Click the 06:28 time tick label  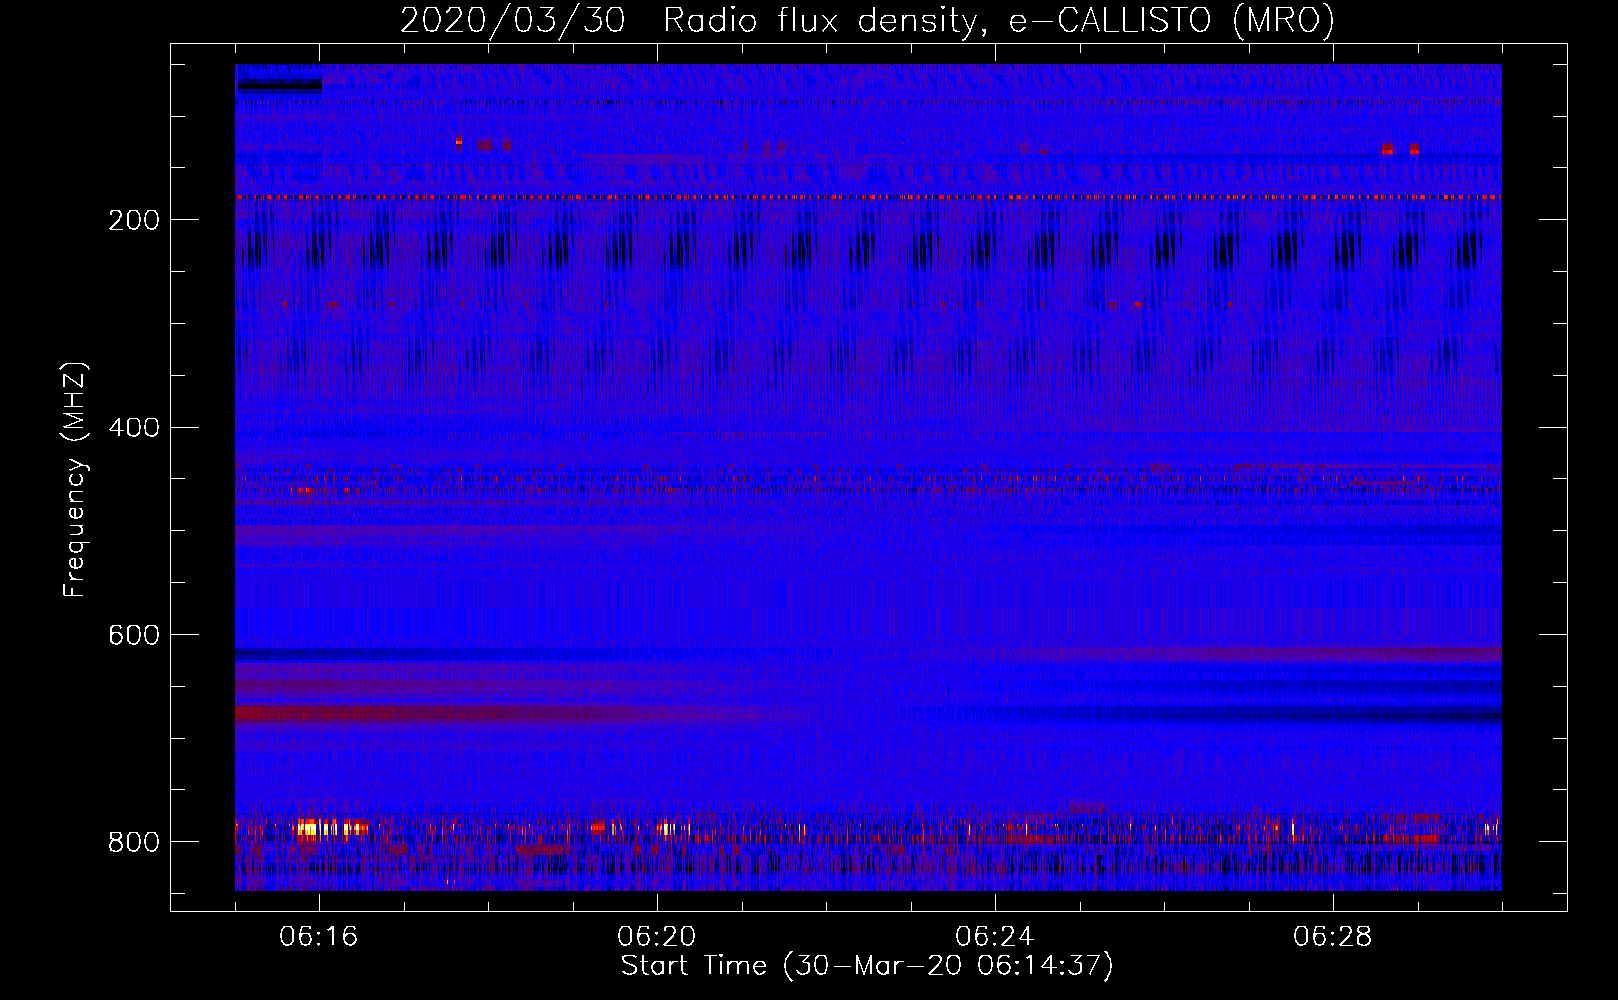(x=1333, y=937)
